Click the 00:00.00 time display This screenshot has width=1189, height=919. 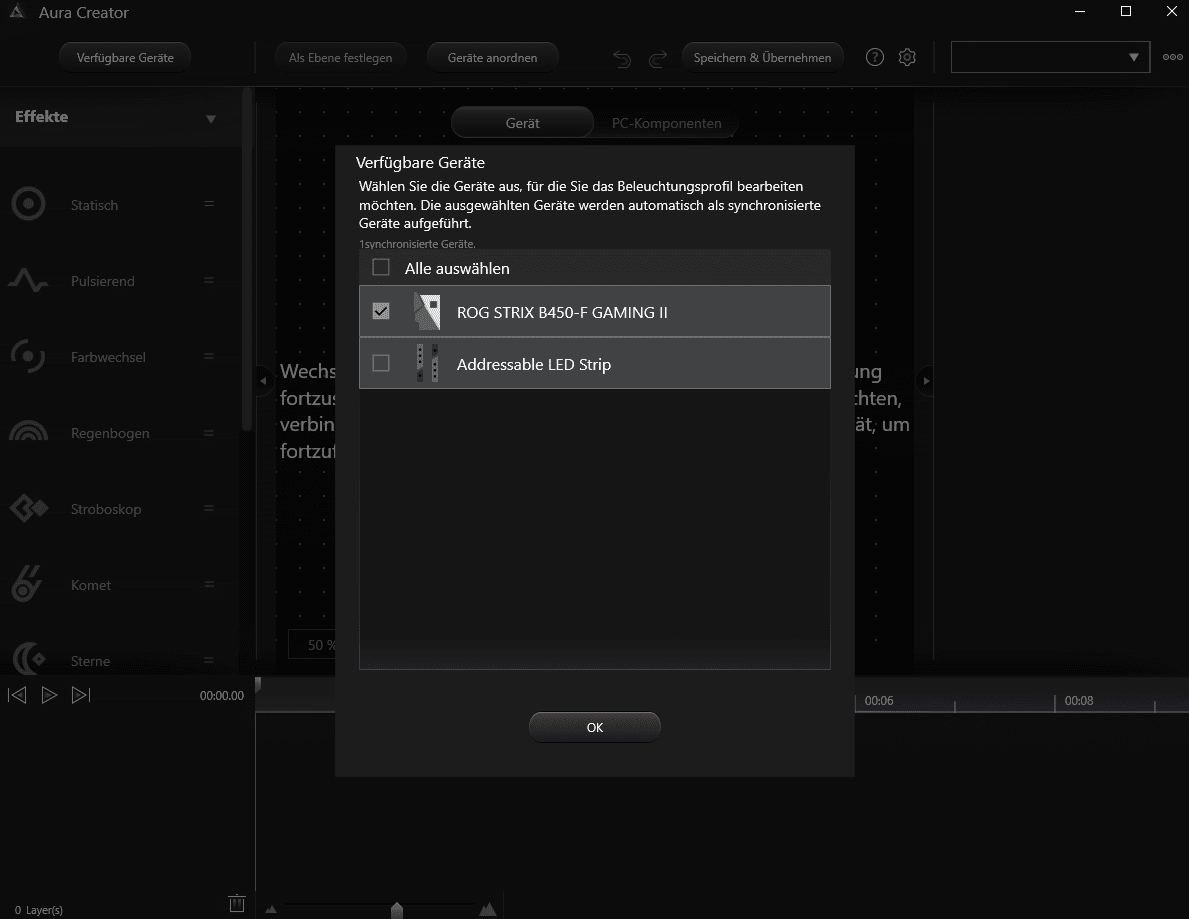point(221,695)
